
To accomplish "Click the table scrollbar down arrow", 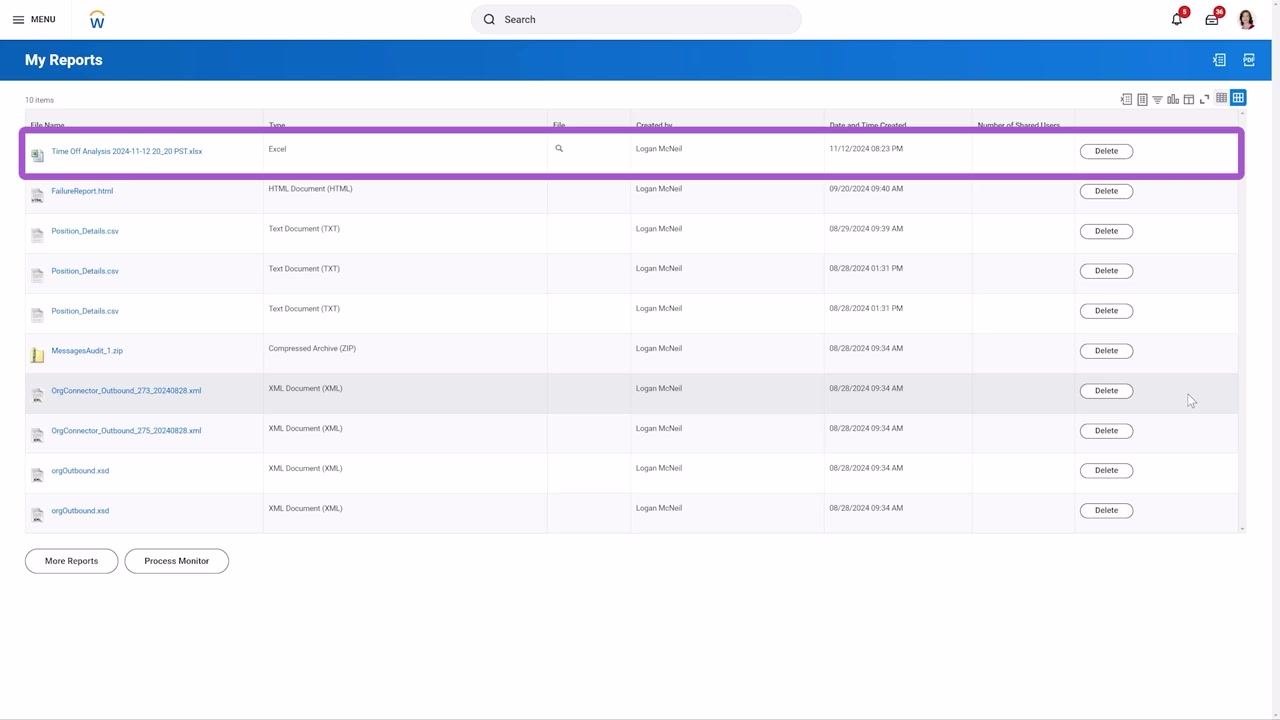I will point(1242,529).
